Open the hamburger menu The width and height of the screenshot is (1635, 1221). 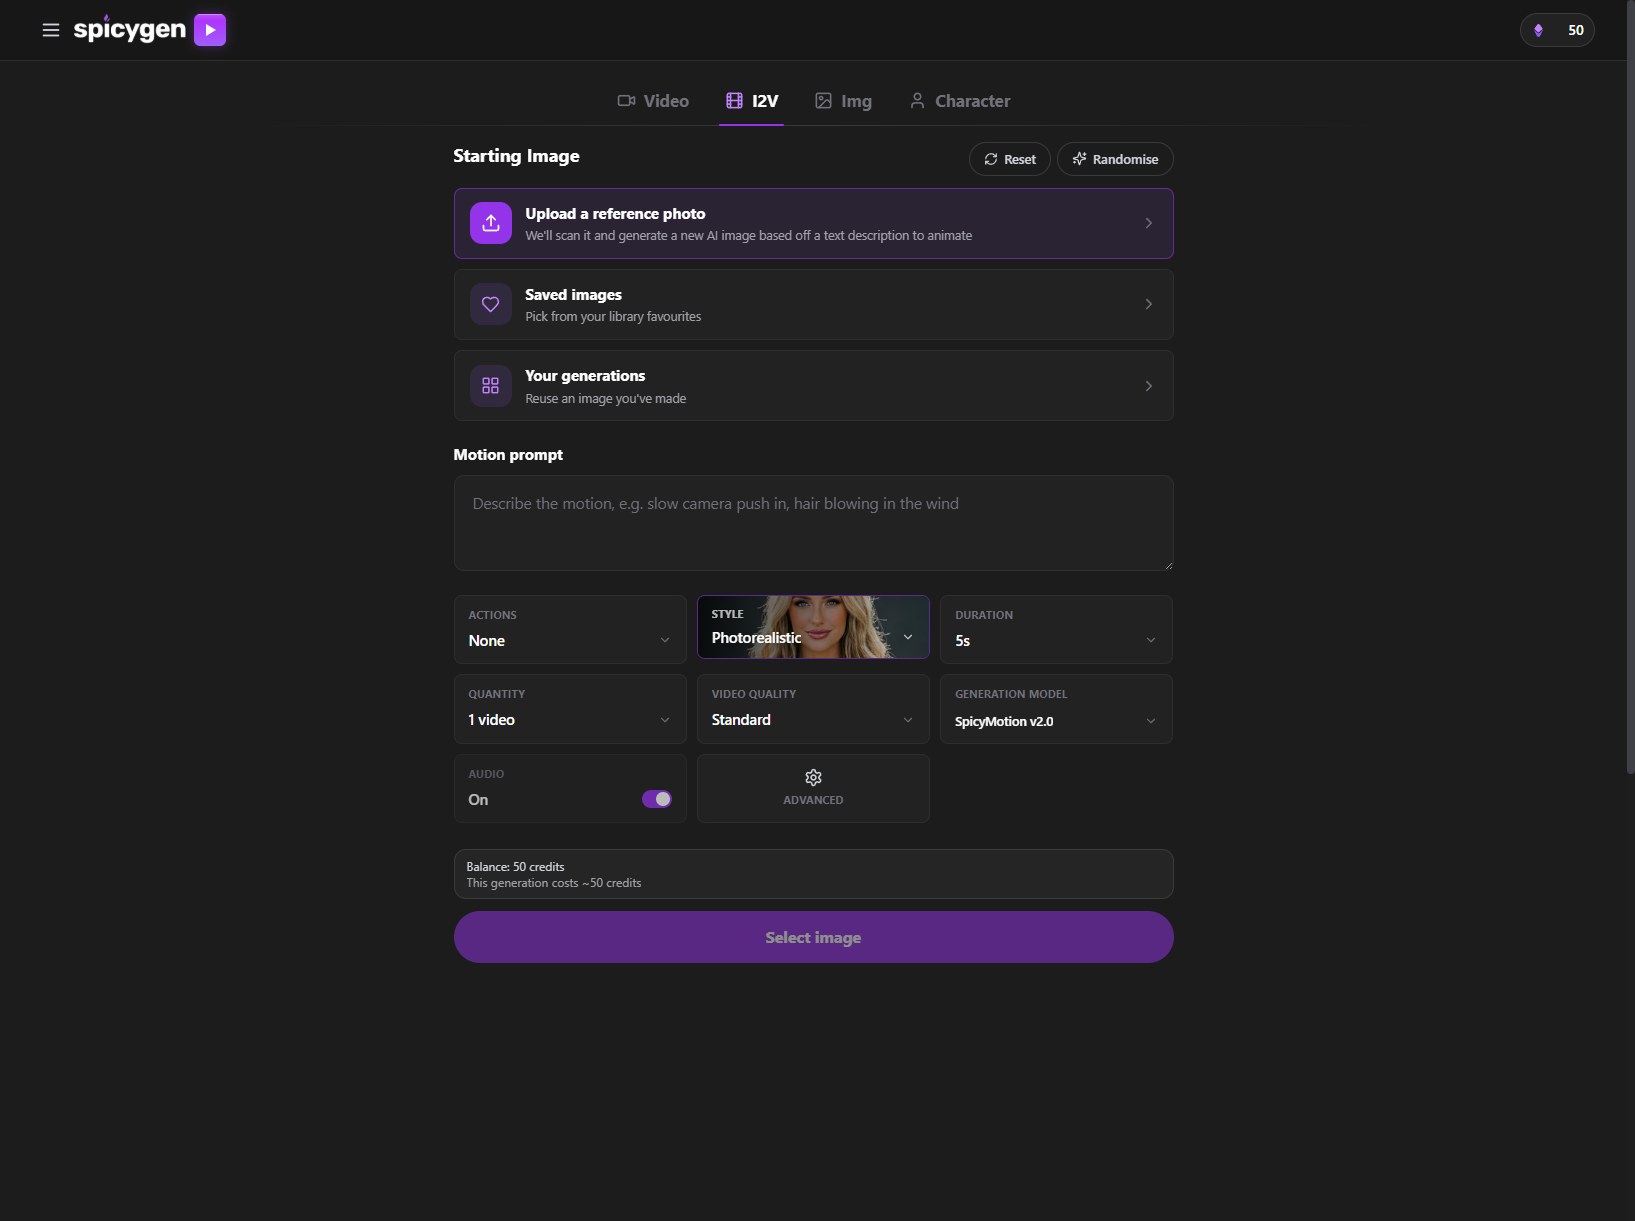point(51,30)
